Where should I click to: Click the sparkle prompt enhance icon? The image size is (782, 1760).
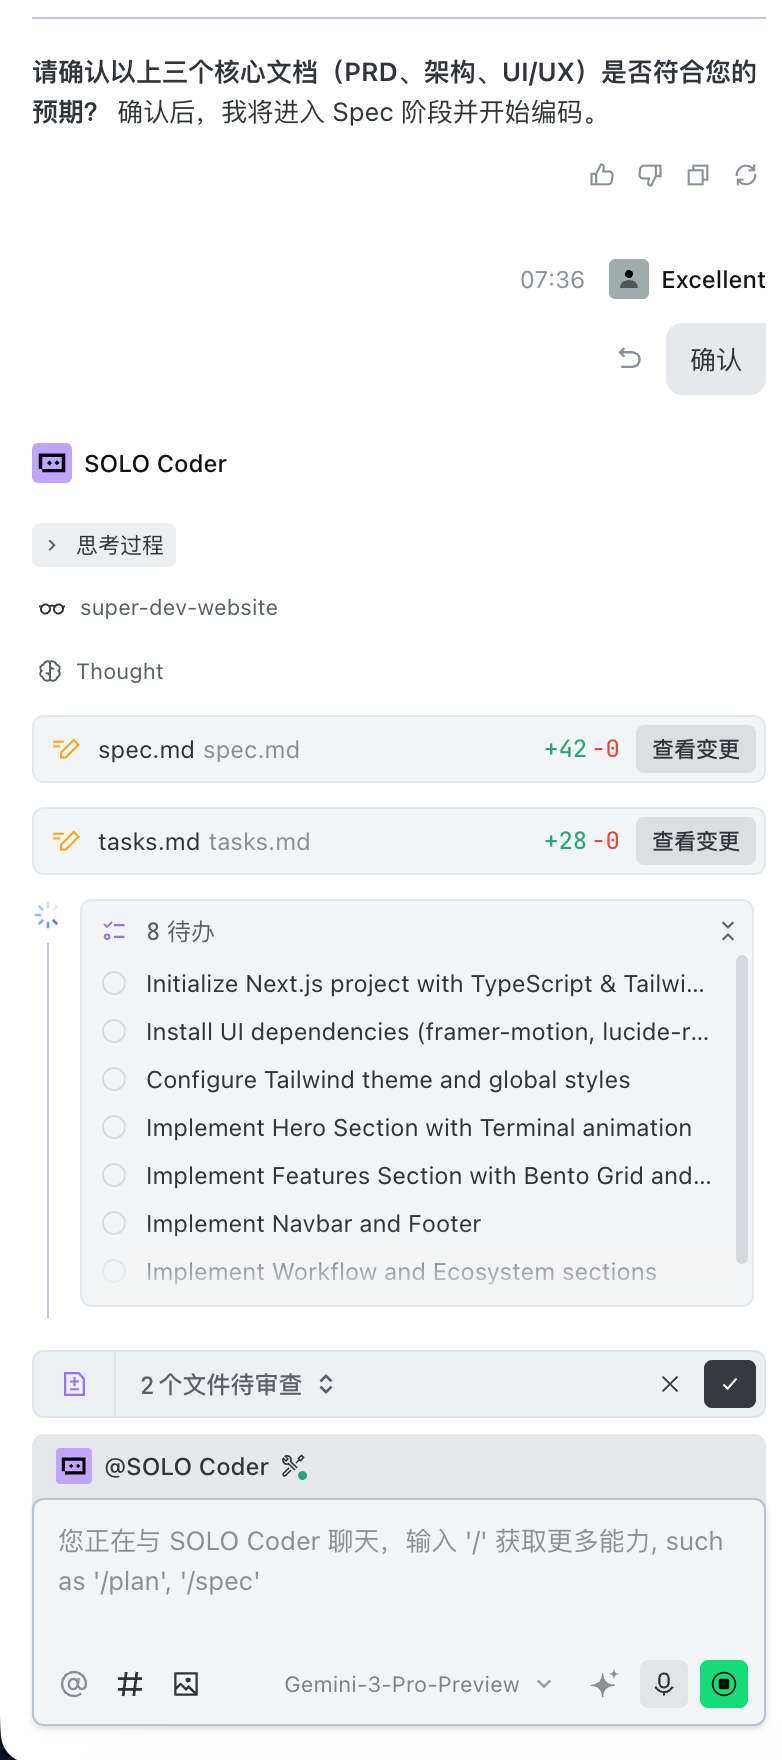click(x=604, y=1684)
